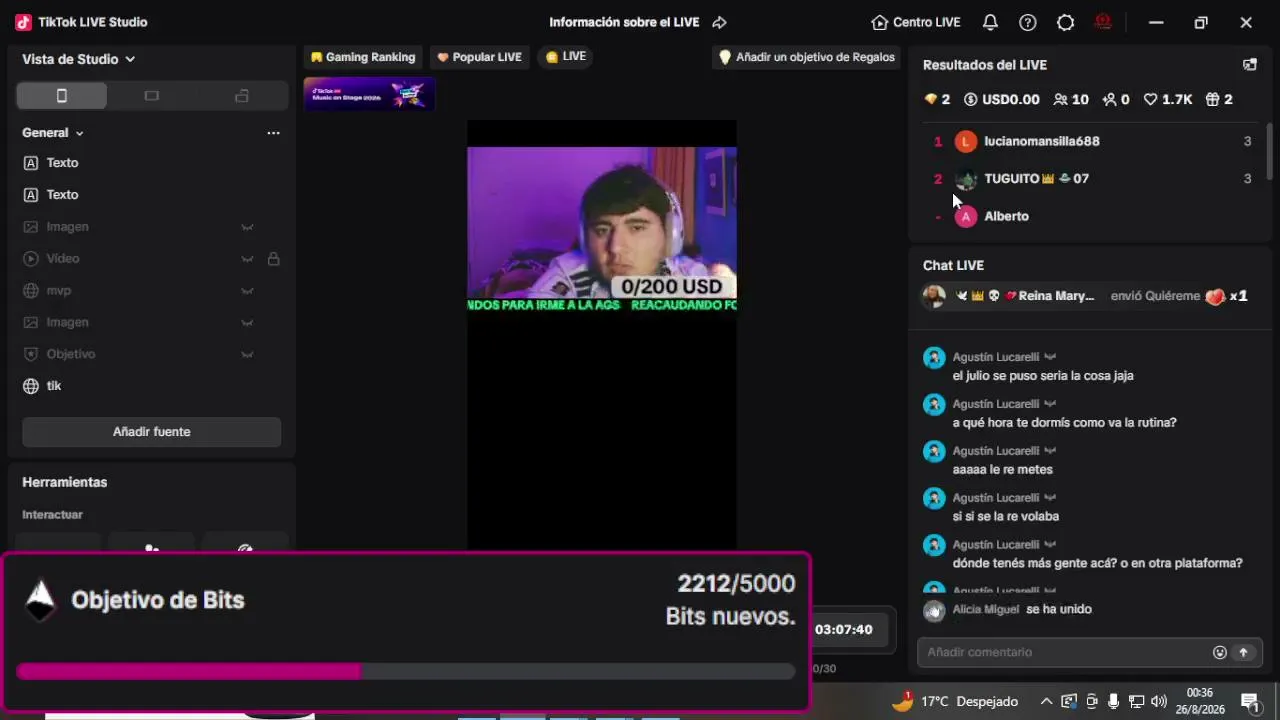Viewport: 1280px width, 720px height.
Task: Open Información sobre el LIVE
Action: tap(624, 22)
